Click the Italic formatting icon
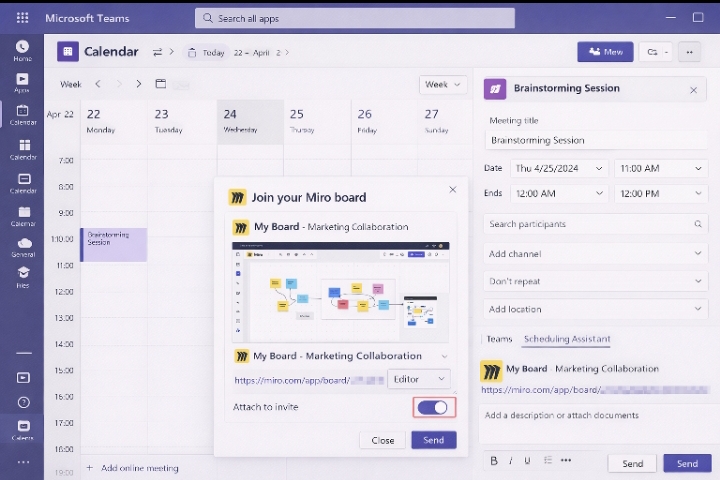Viewport: 720px width, 480px height. [x=512, y=461]
